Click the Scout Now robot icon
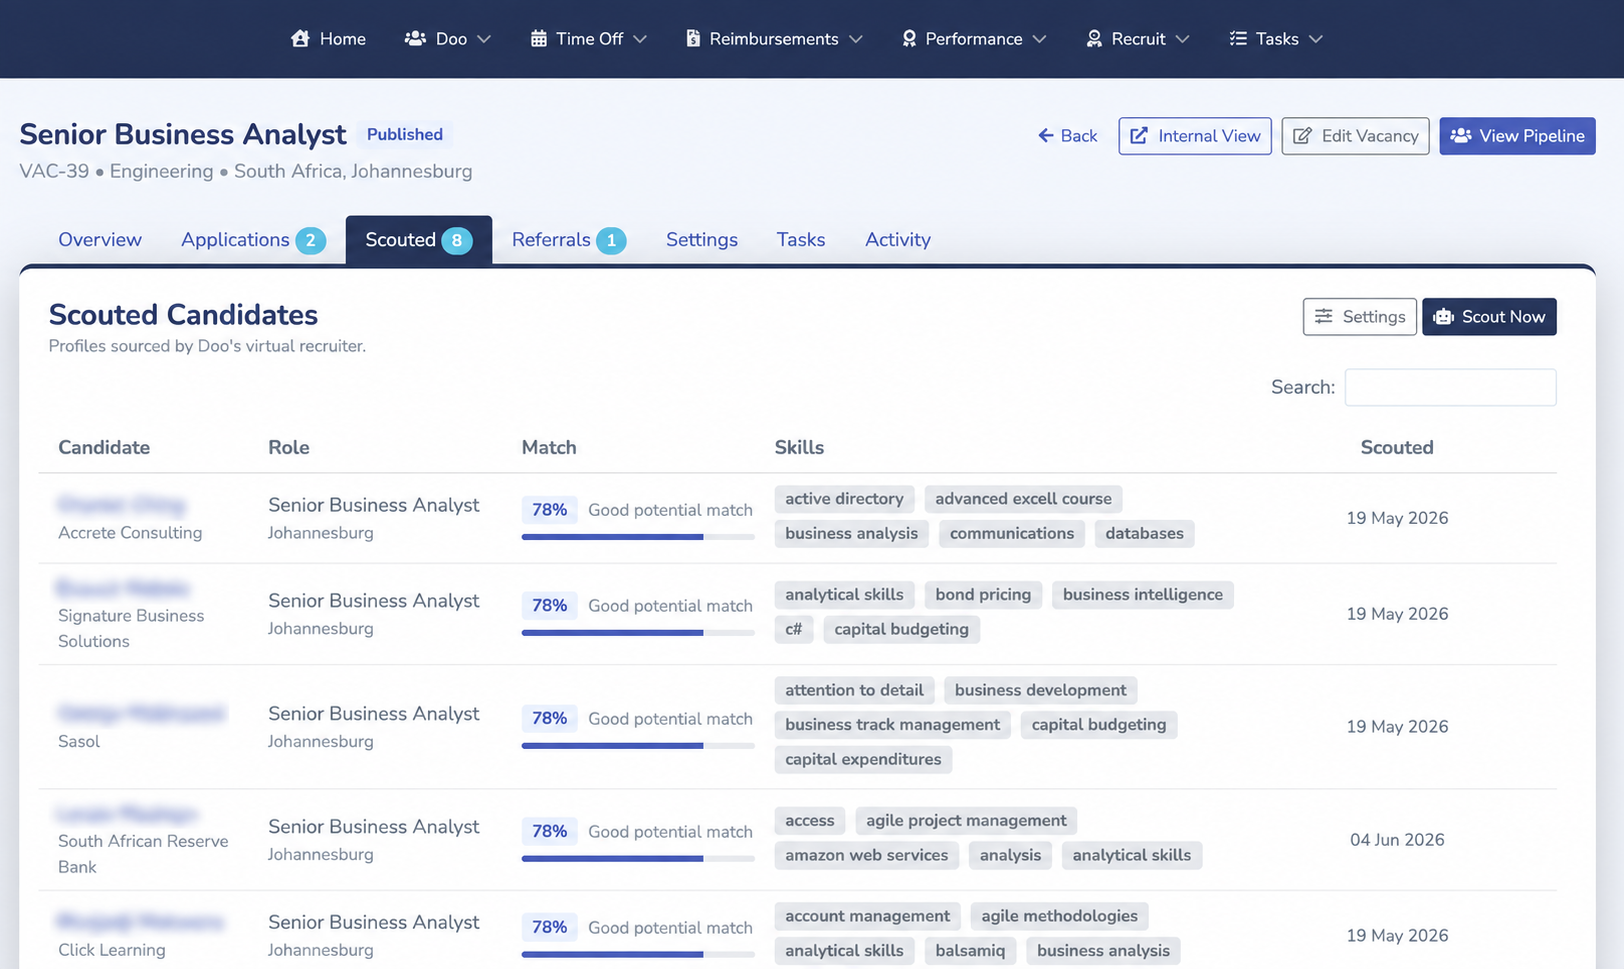 tap(1443, 317)
